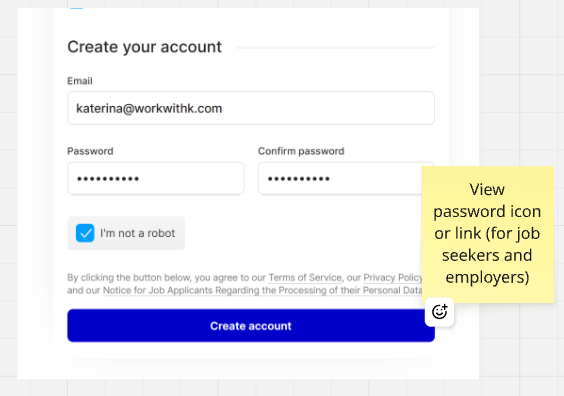Submit with the Create account button

(x=251, y=326)
